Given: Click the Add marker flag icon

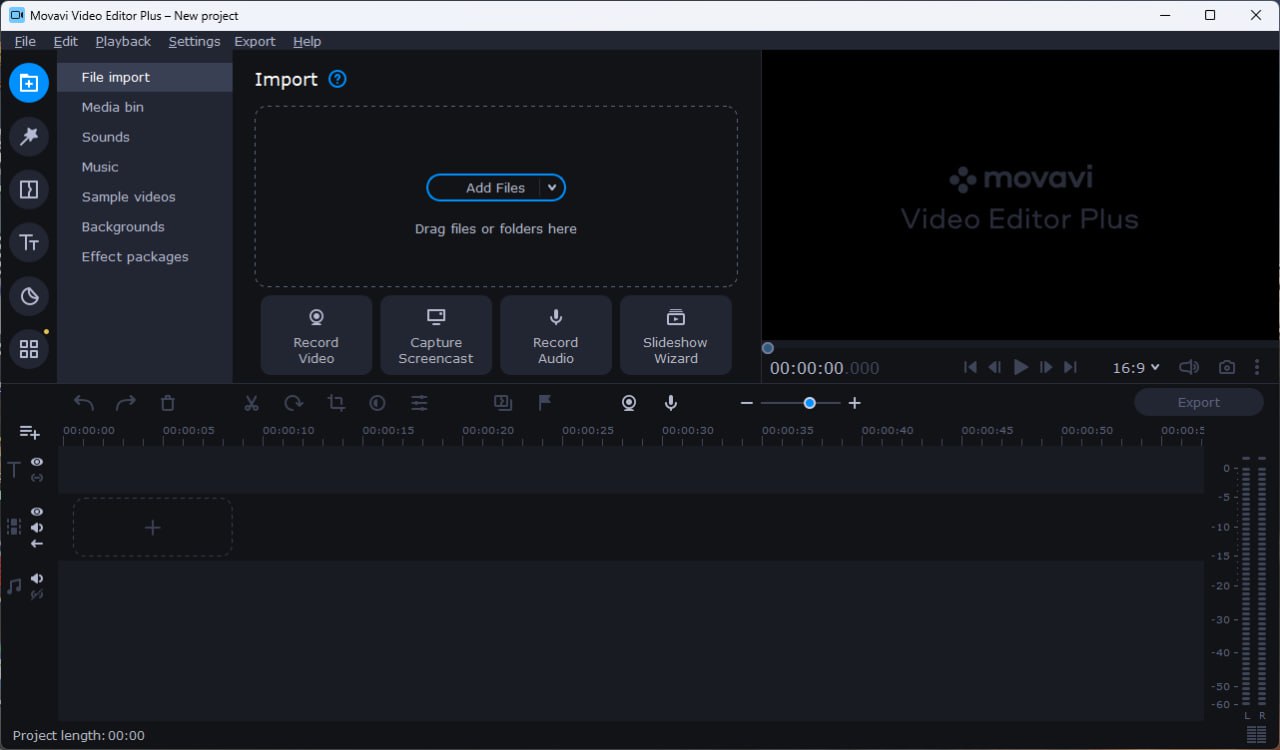Looking at the screenshot, I should [545, 403].
